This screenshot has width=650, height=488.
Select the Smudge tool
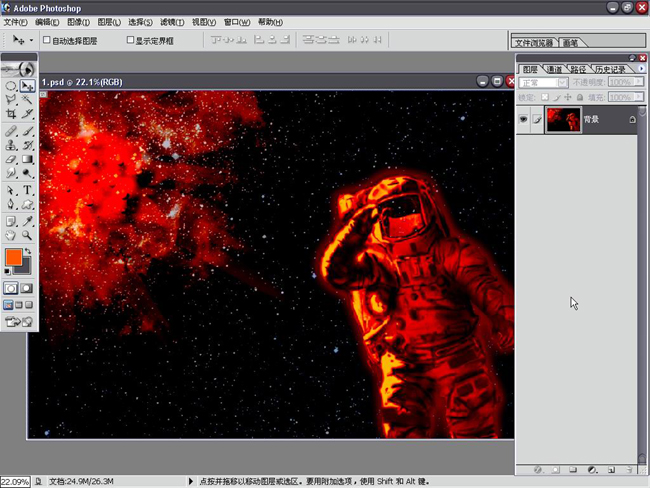click(x=11, y=173)
